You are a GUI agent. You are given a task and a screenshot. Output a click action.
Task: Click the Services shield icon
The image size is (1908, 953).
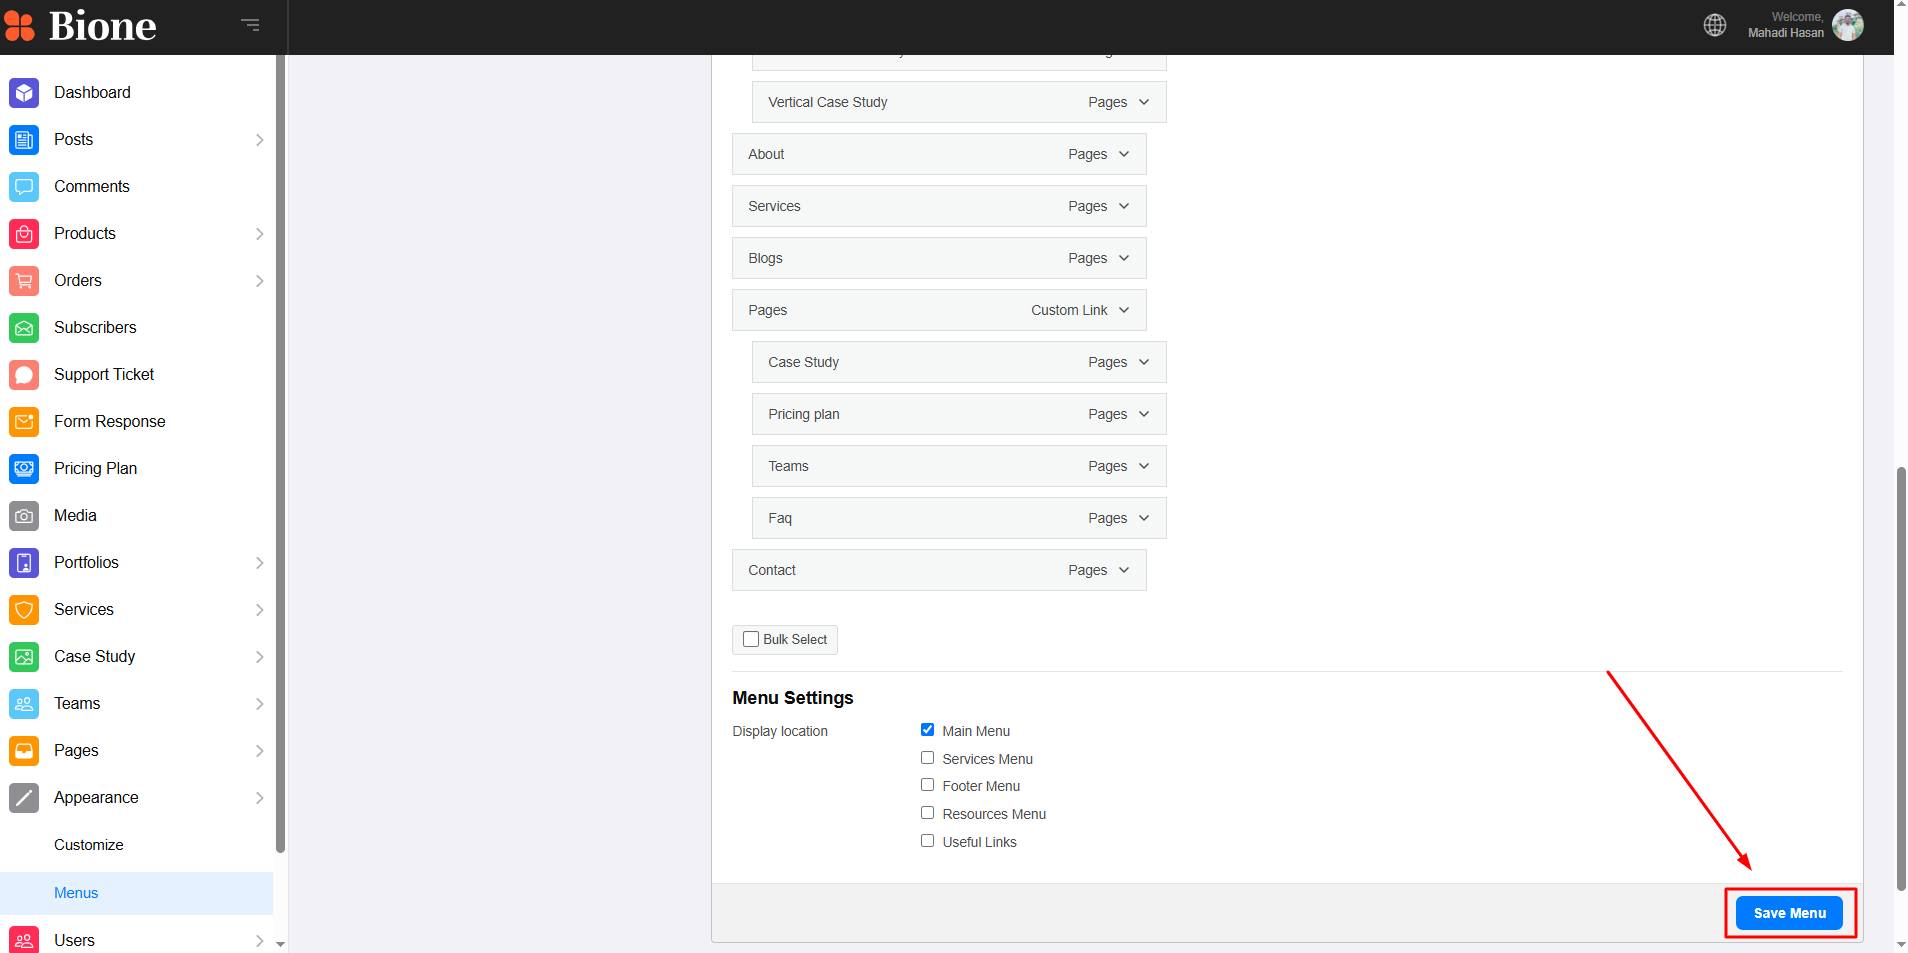24,610
